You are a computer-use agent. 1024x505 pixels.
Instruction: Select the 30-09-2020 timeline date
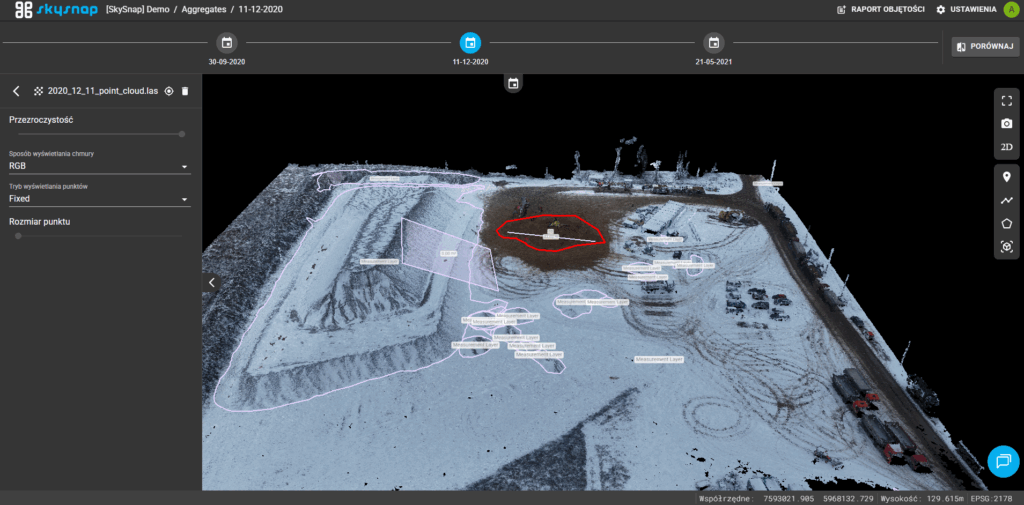(227, 43)
